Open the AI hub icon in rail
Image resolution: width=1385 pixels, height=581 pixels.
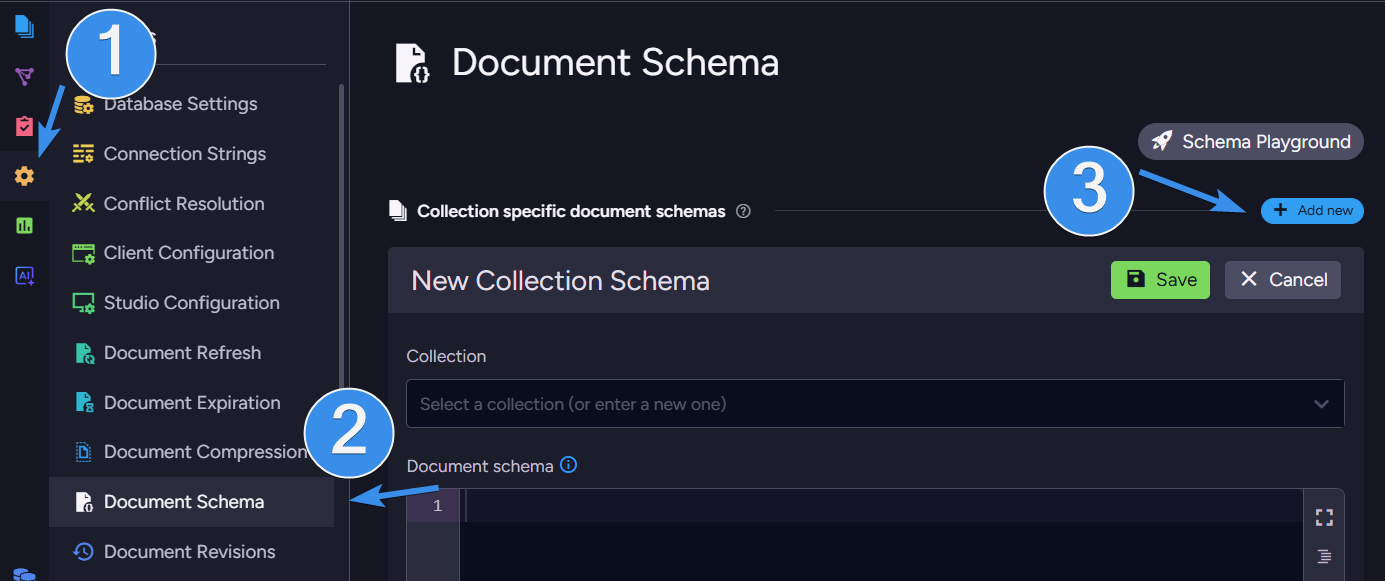tap(24, 276)
